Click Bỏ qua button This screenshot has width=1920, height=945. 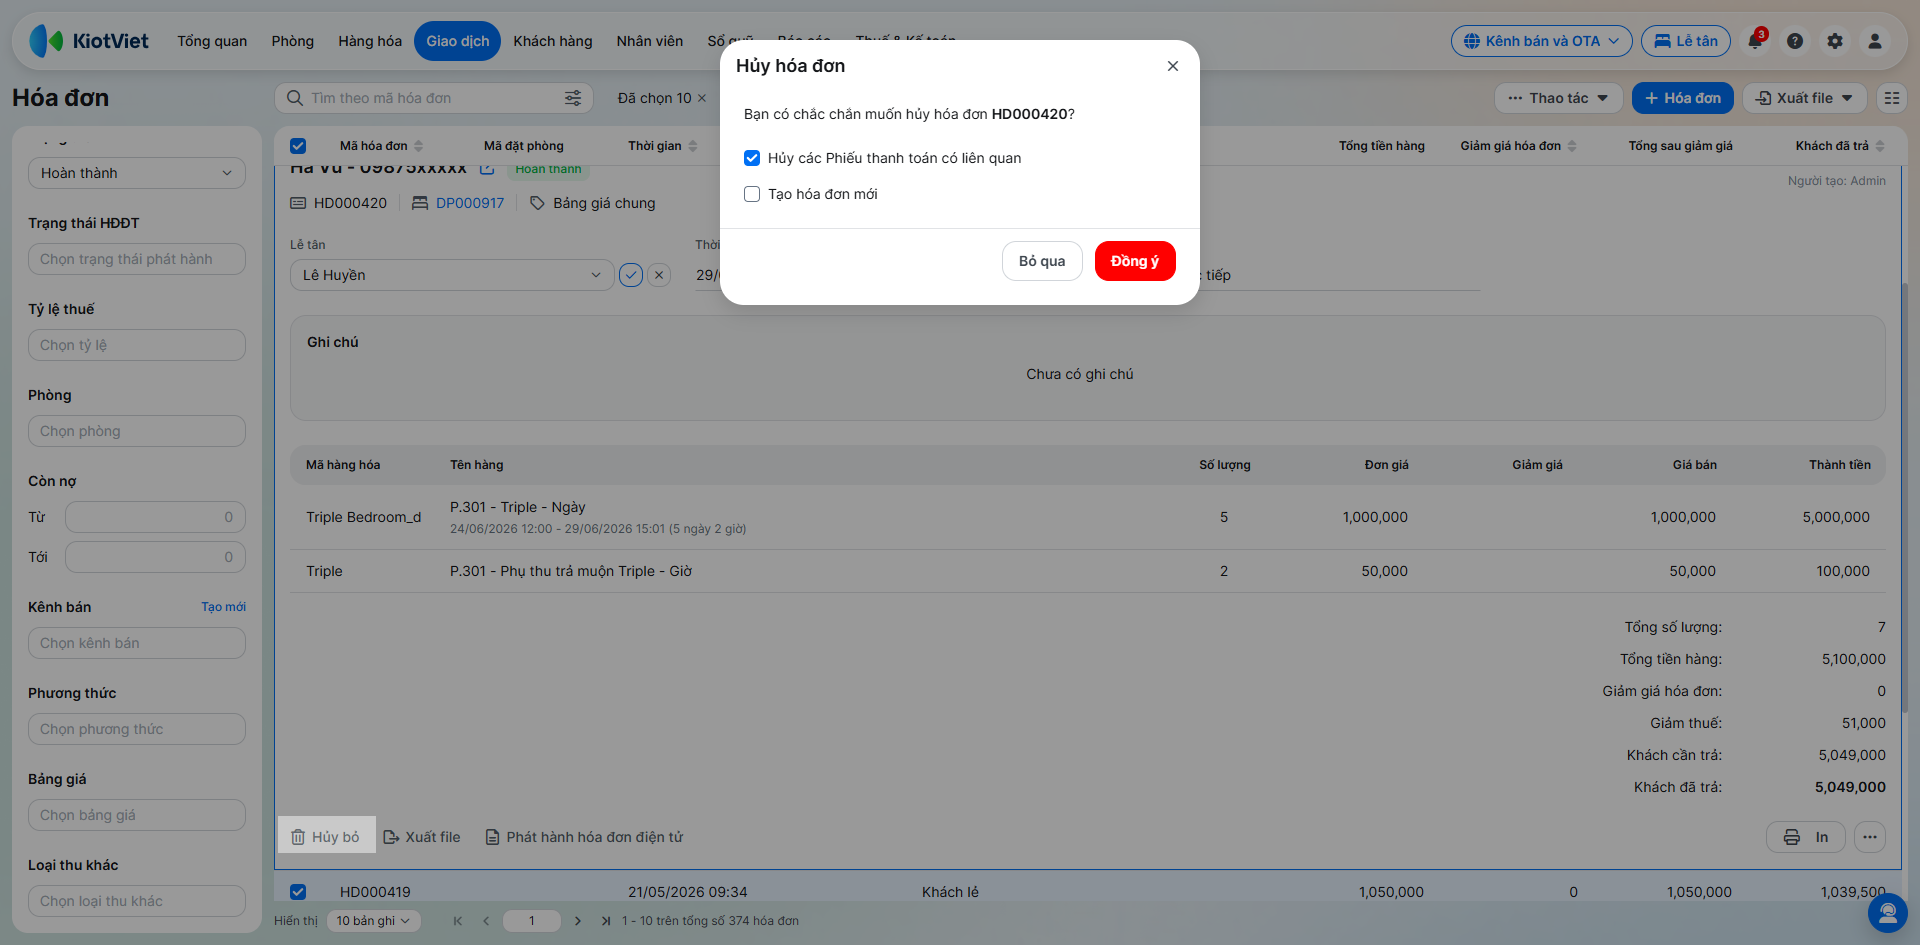(x=1042, y=261)
